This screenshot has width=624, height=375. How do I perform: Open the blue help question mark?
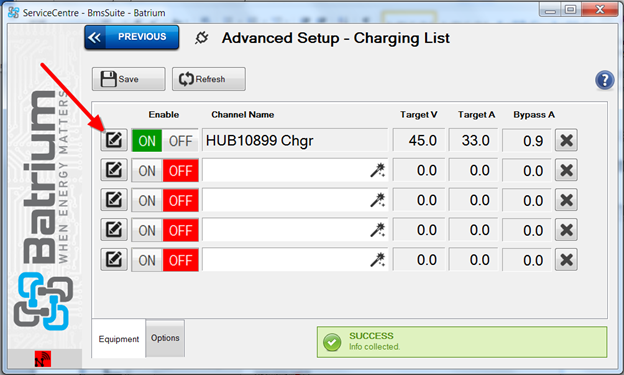(x=604, y=80)
